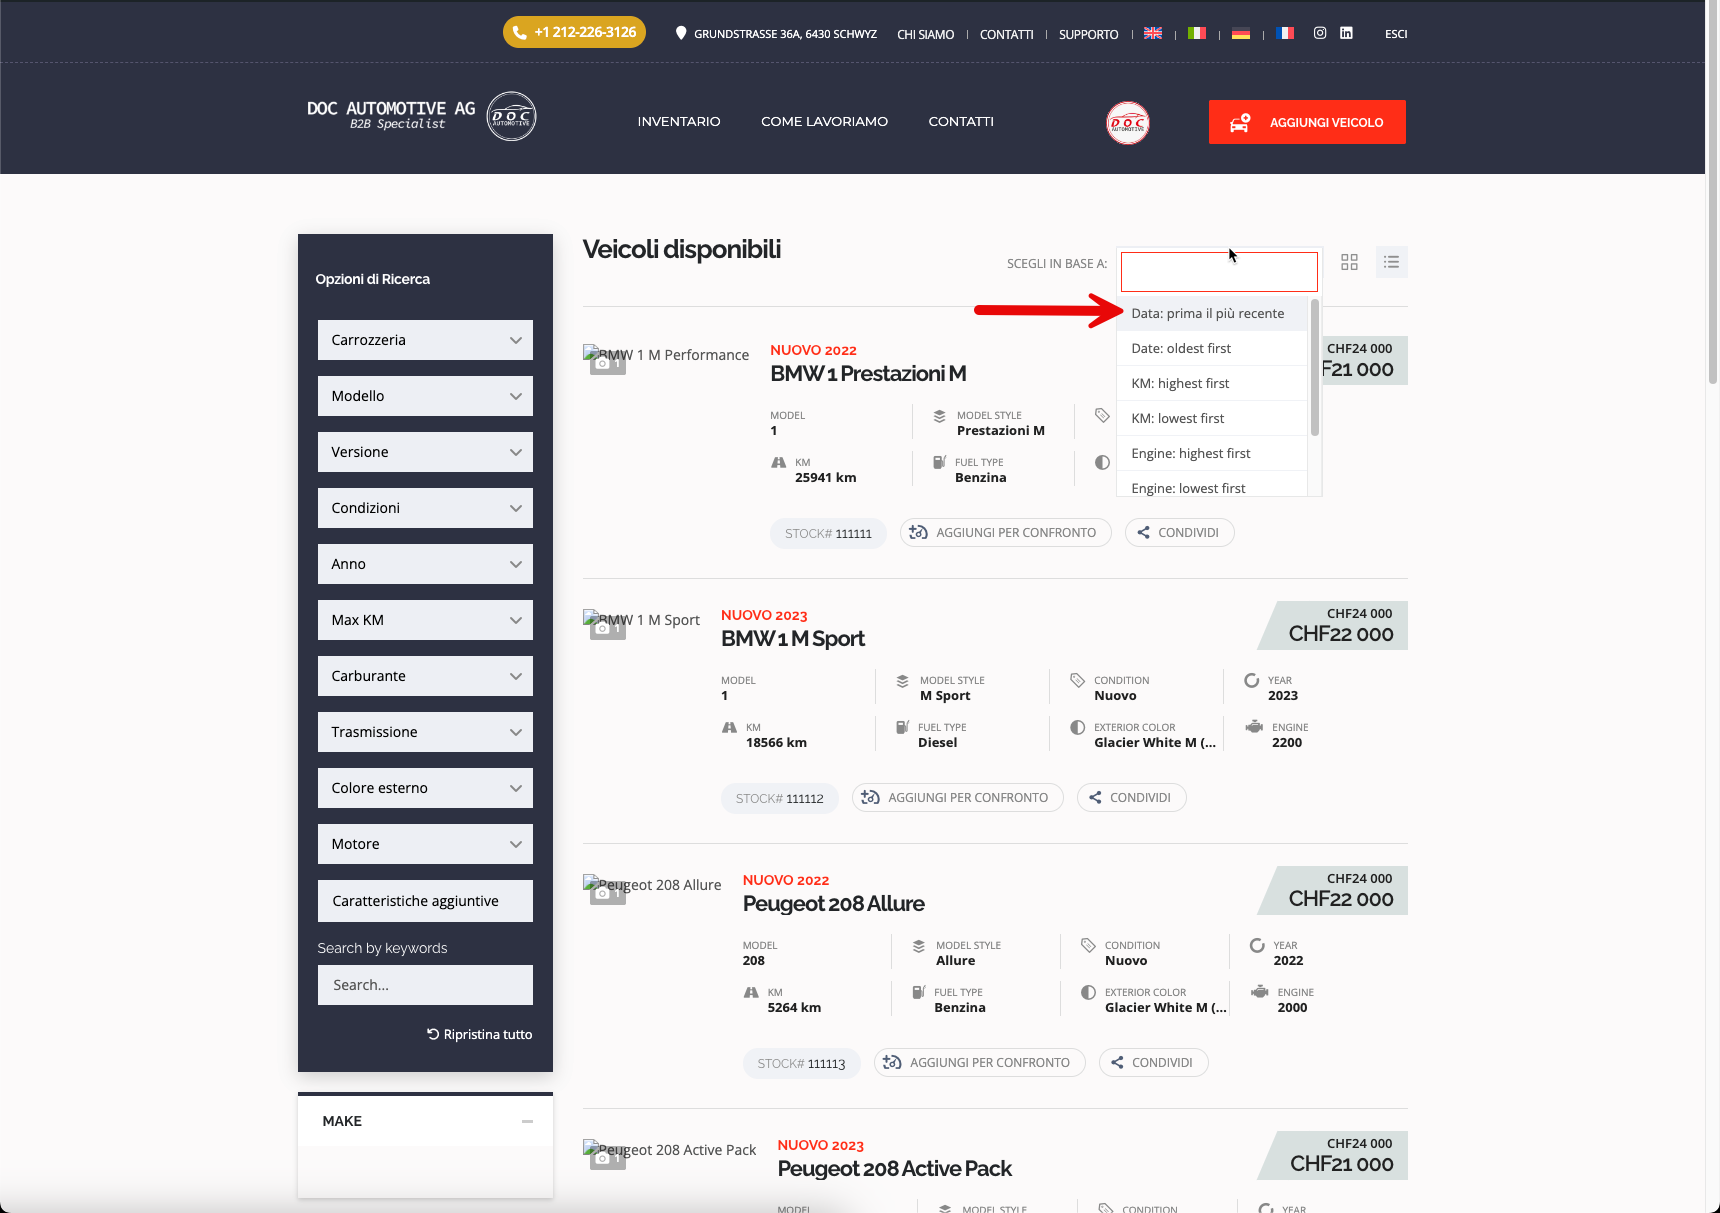1720x1213 pixels.
Task: Select 'Engine: highest first' sort option
Action: [x=1212, y=453]
